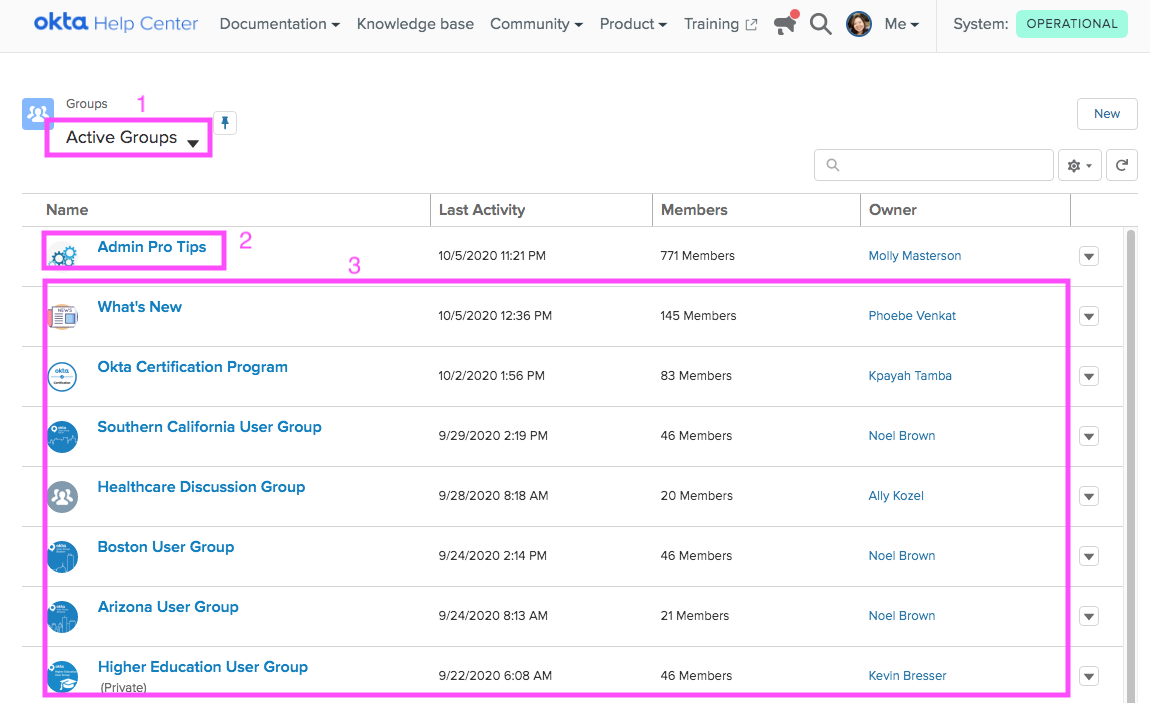Open row actions for Arizona User Group
Viewport: 1150px width, 703px height.
tap(1089, 616)
